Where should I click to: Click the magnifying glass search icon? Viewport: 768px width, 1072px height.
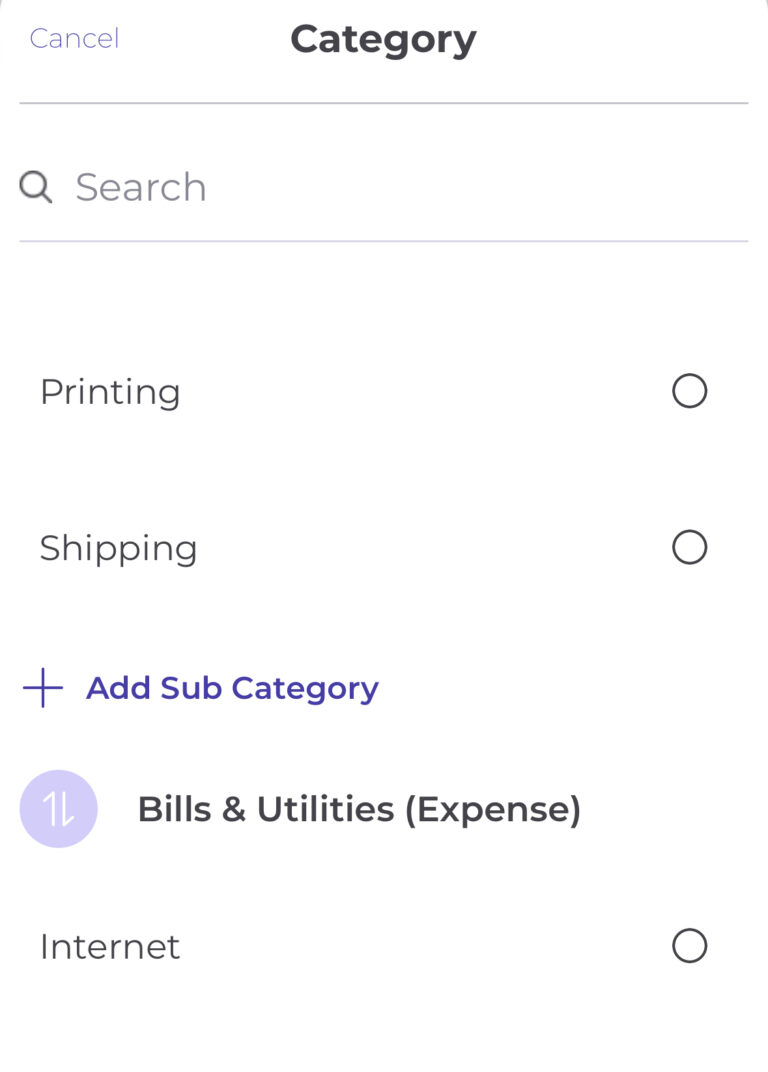pos(36,187)
